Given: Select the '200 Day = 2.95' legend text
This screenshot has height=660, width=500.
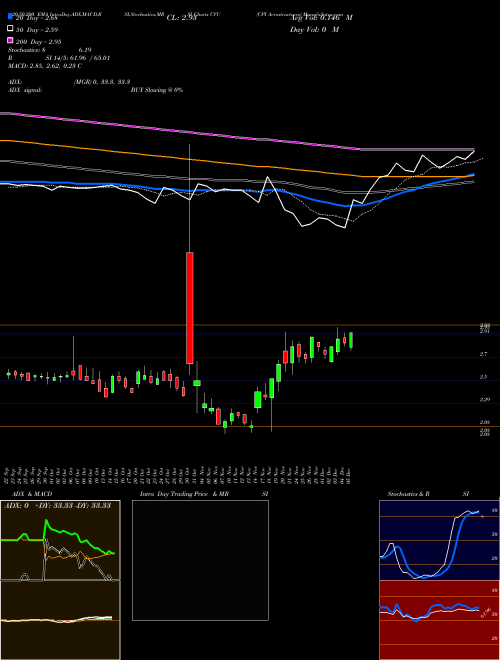Looking at the screenshot, I should point(39,42).
